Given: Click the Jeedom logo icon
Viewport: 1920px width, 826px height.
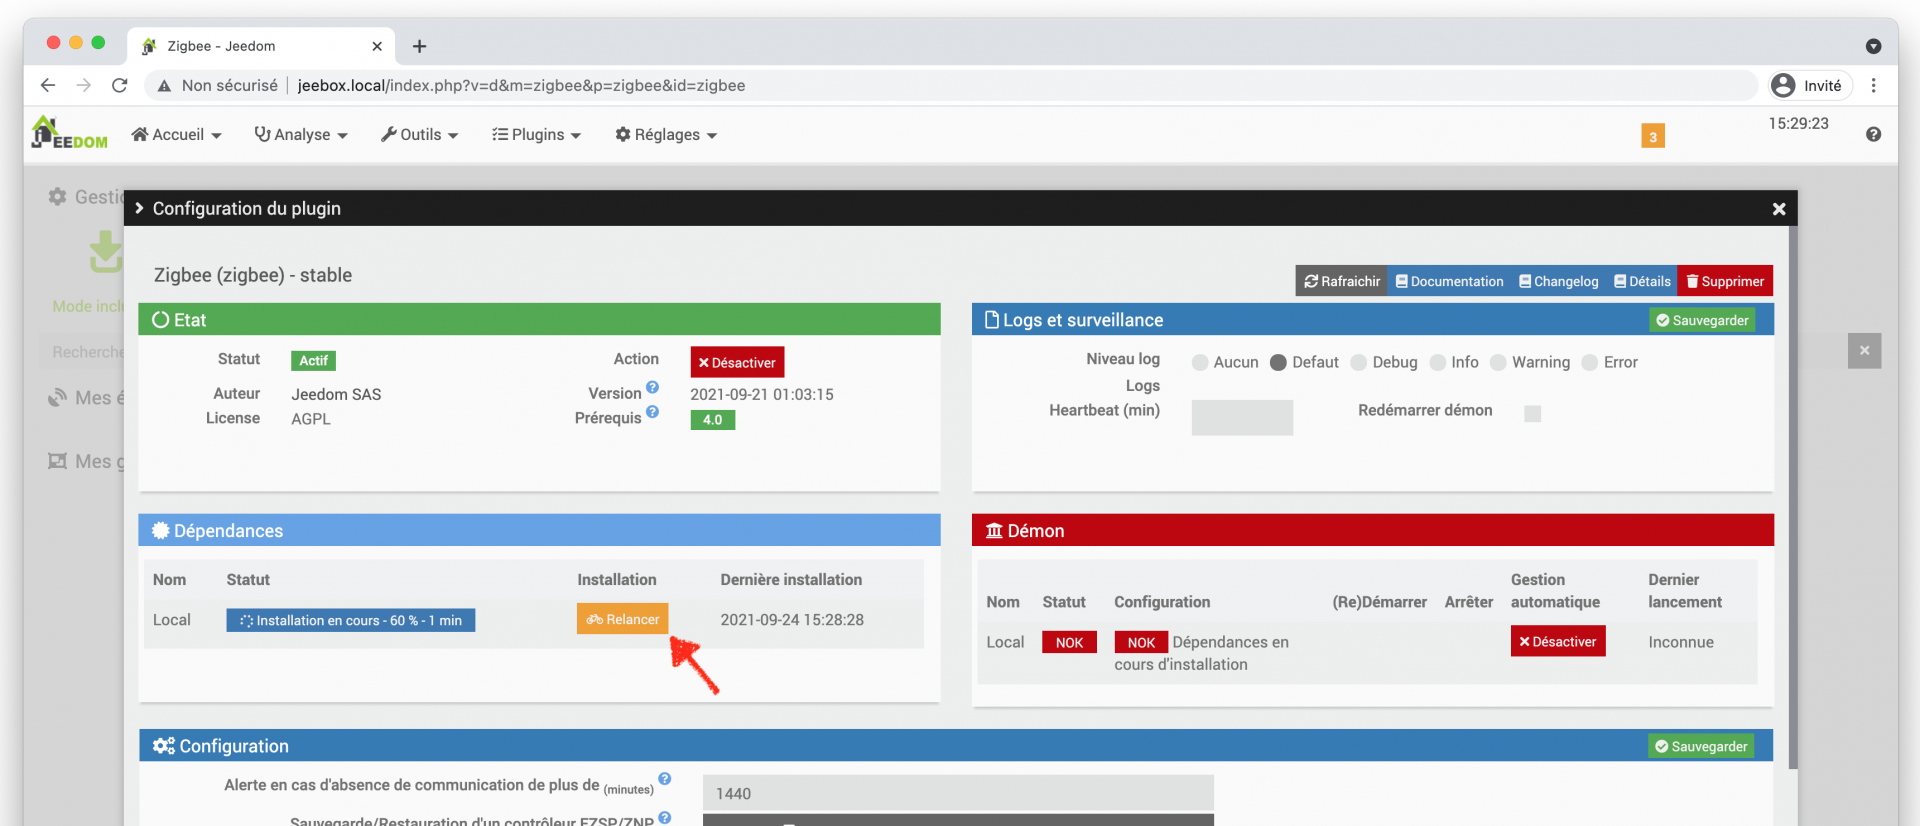Looking at the screenshot, I should pos(68,134).
